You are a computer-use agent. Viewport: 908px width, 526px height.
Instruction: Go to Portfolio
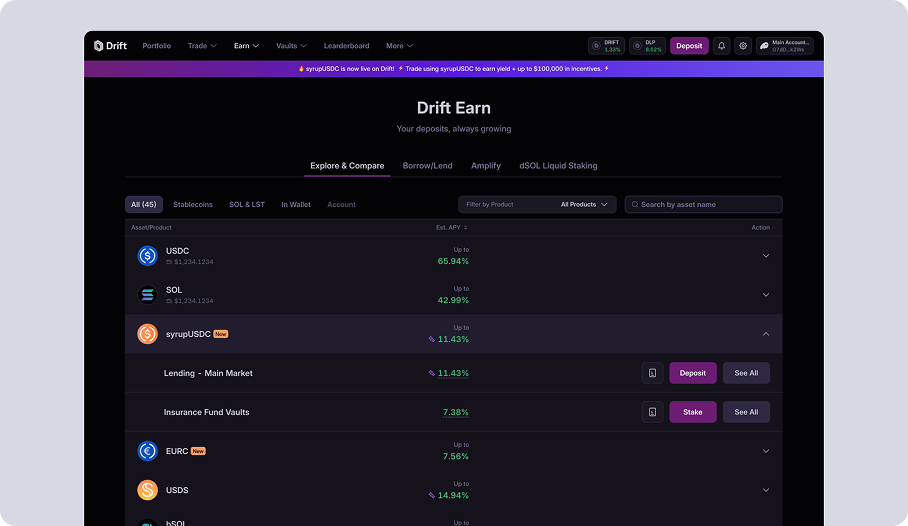pos(156,46)
